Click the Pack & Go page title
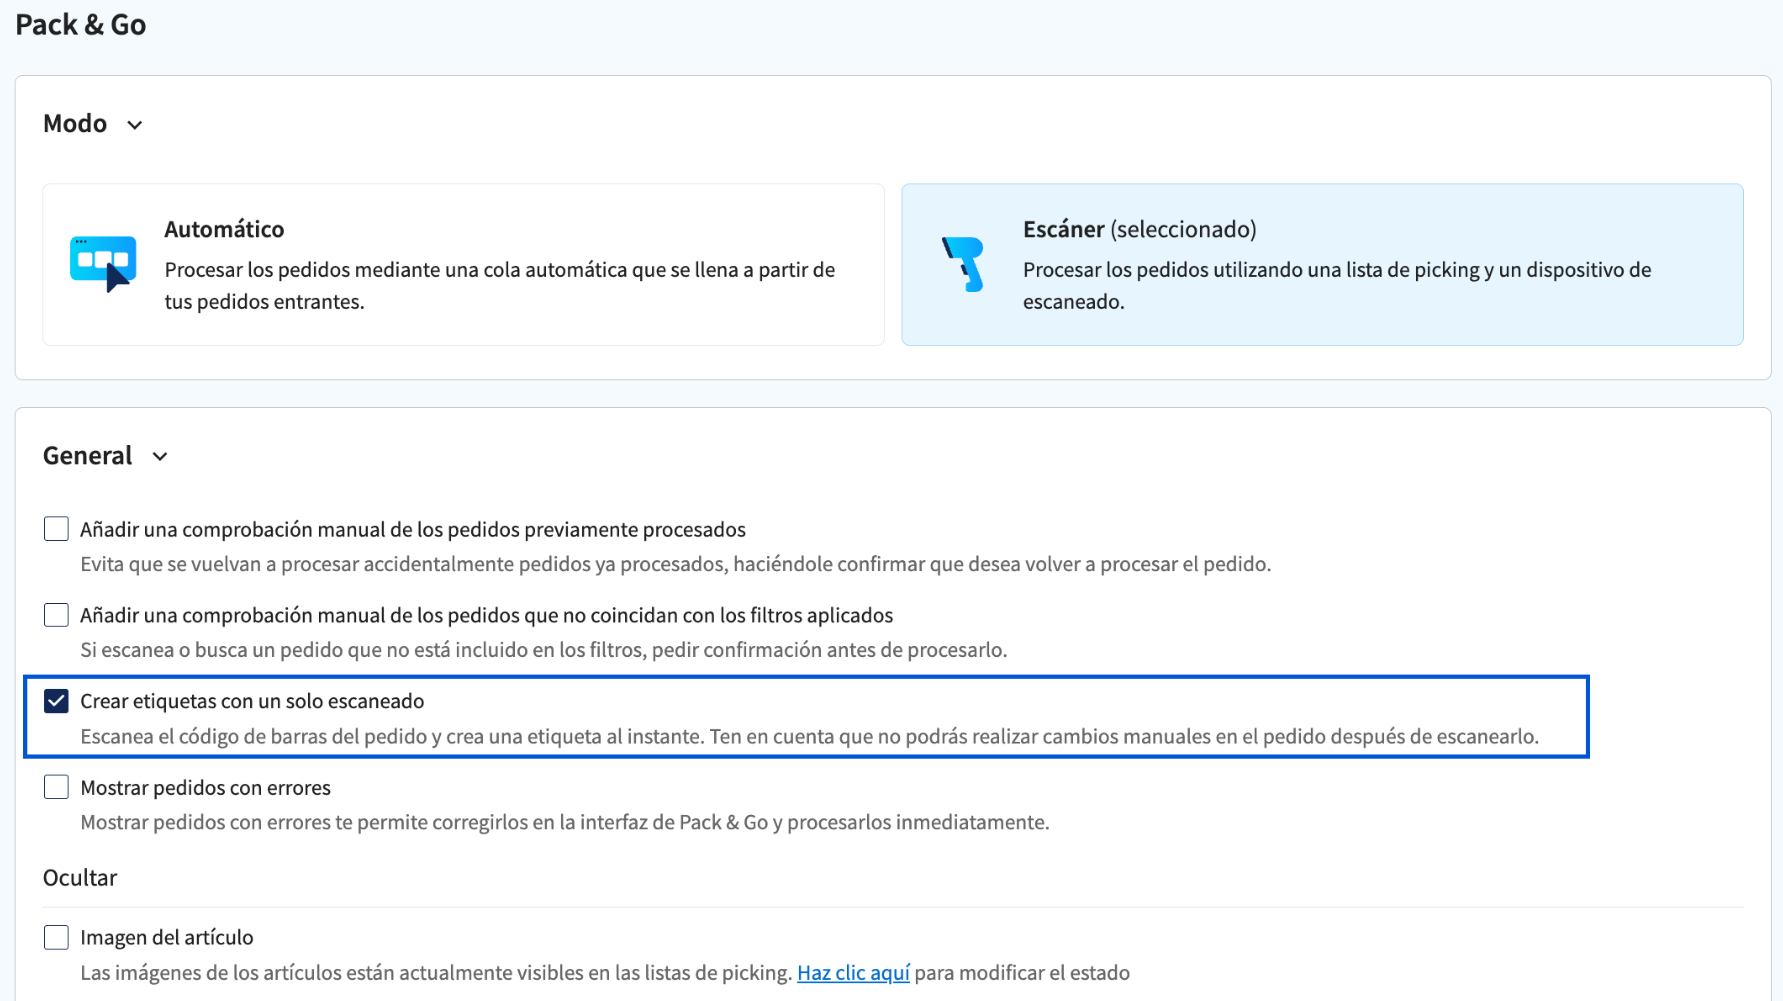 coord(81,24)
